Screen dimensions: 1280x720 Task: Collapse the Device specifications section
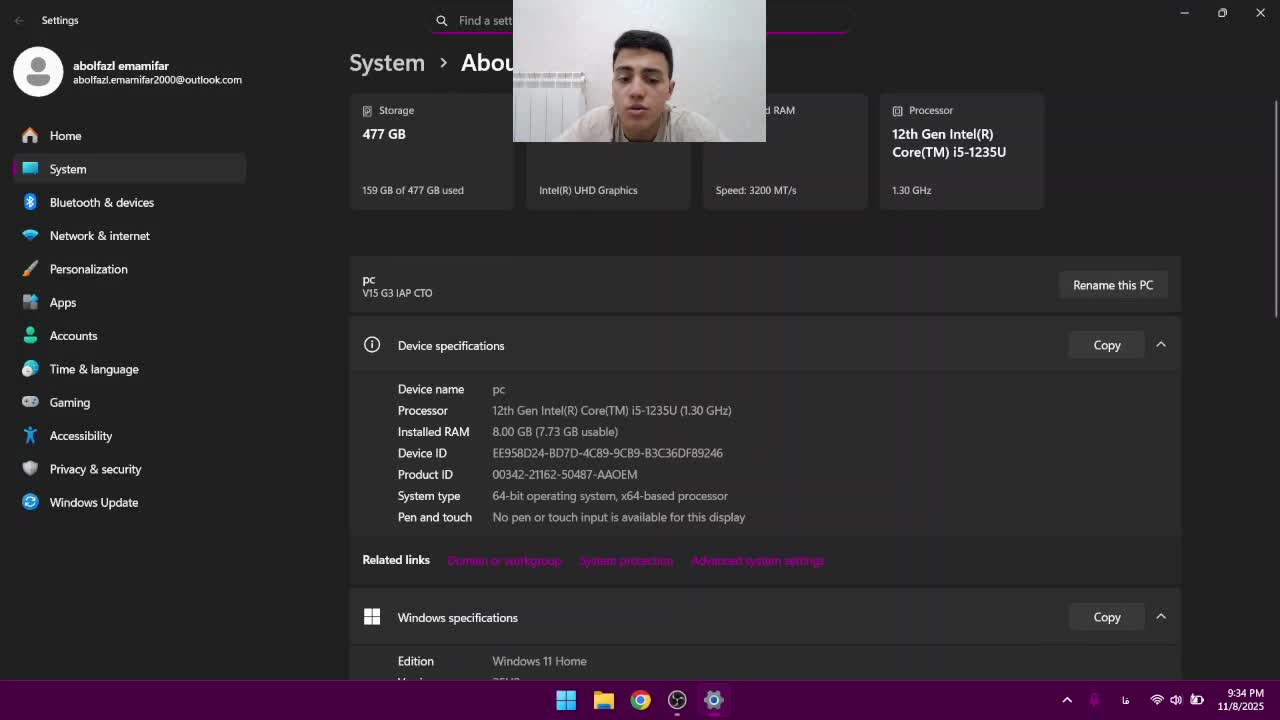tap(1161, 345)
